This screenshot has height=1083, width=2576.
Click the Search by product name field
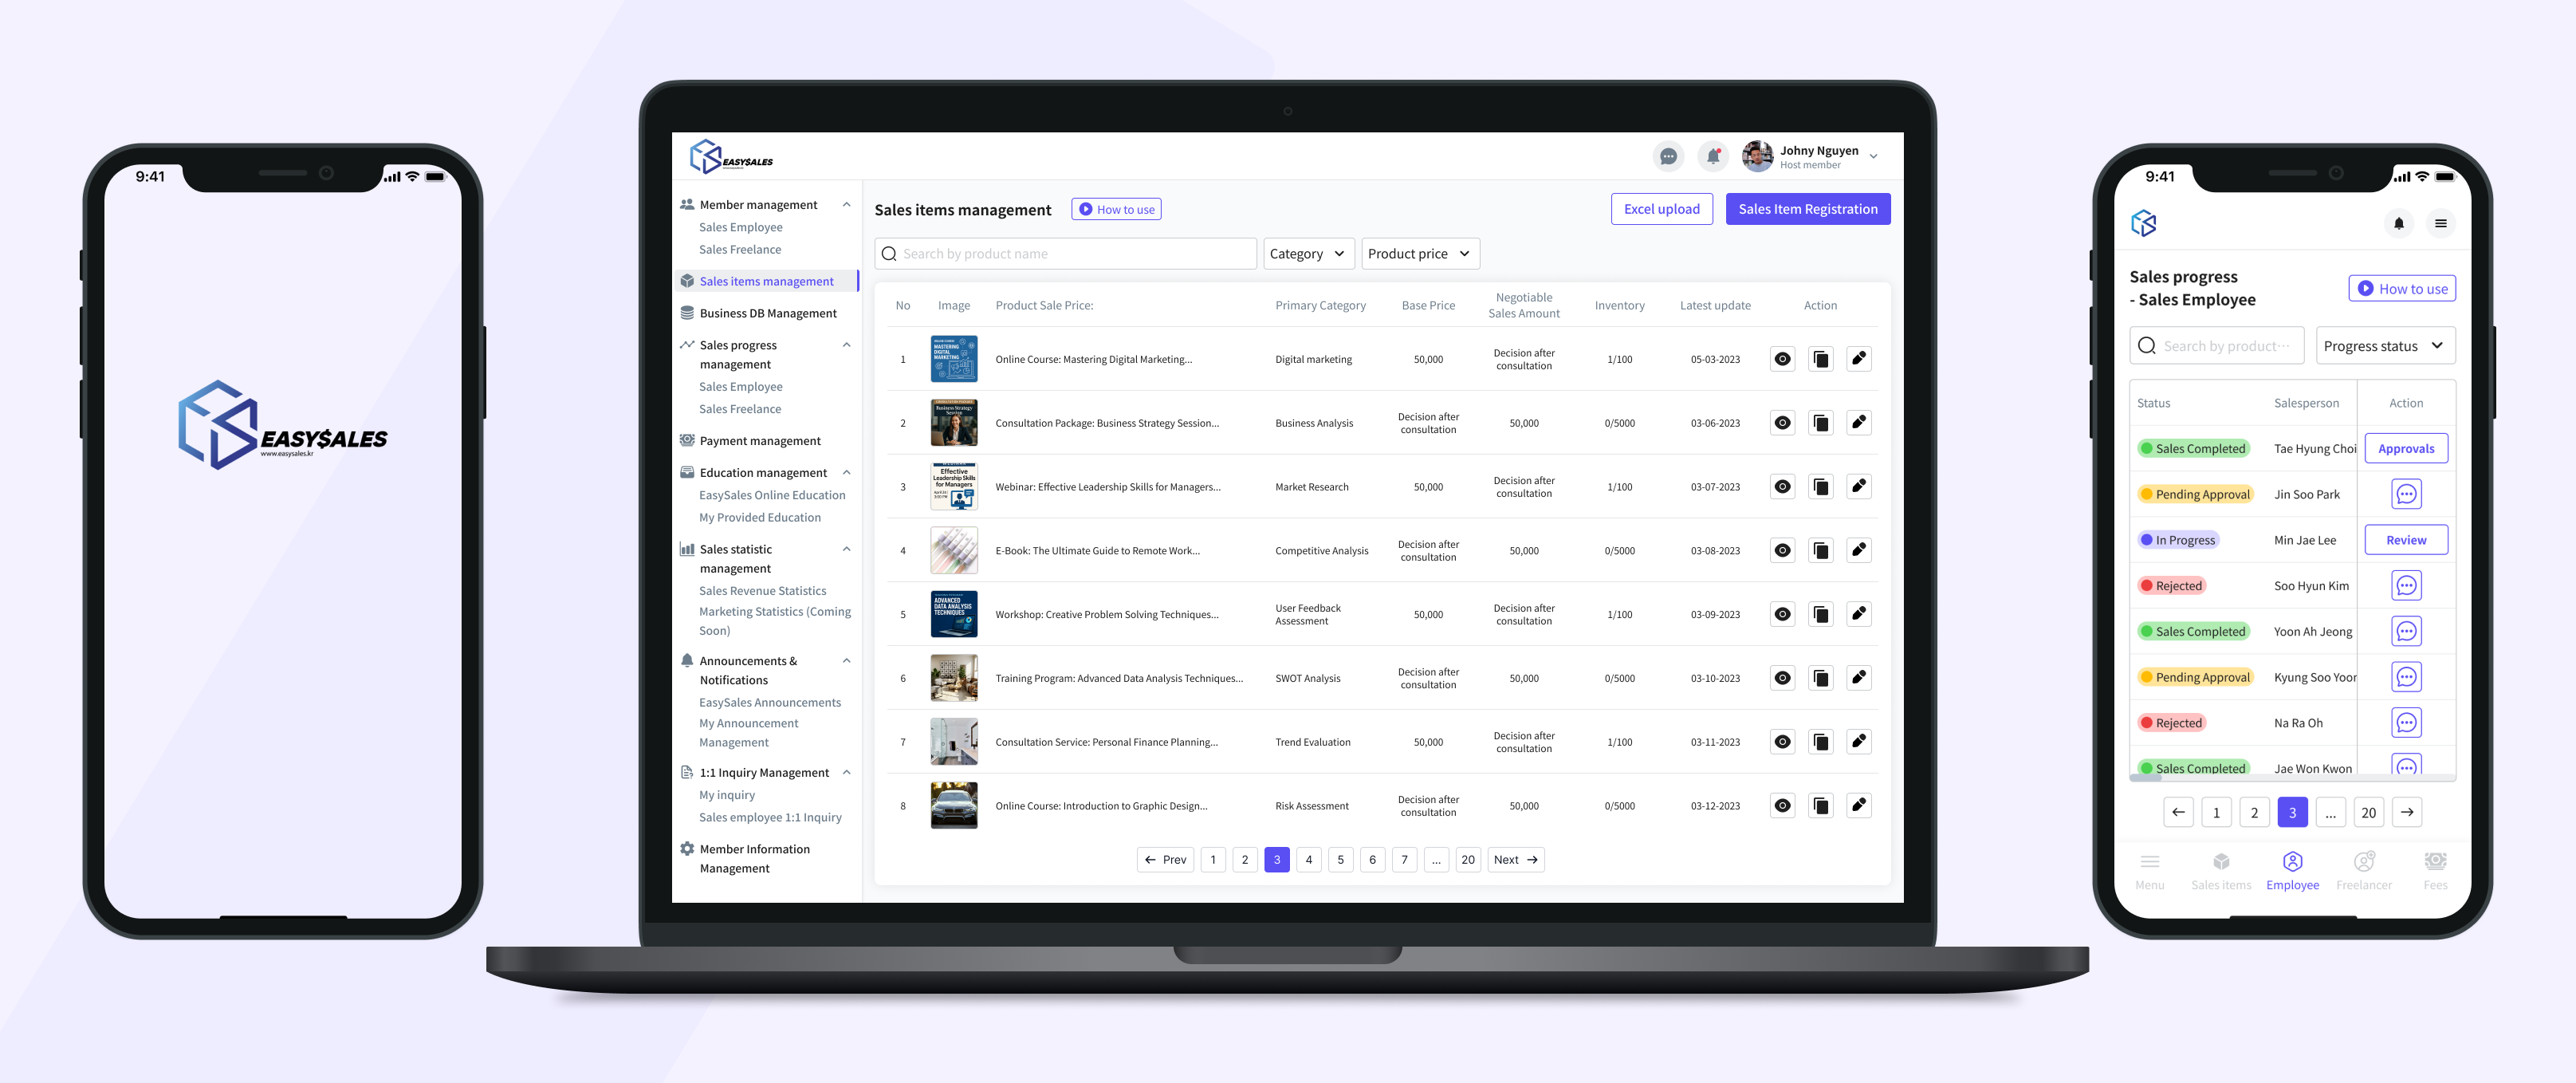click(1065, 254)
